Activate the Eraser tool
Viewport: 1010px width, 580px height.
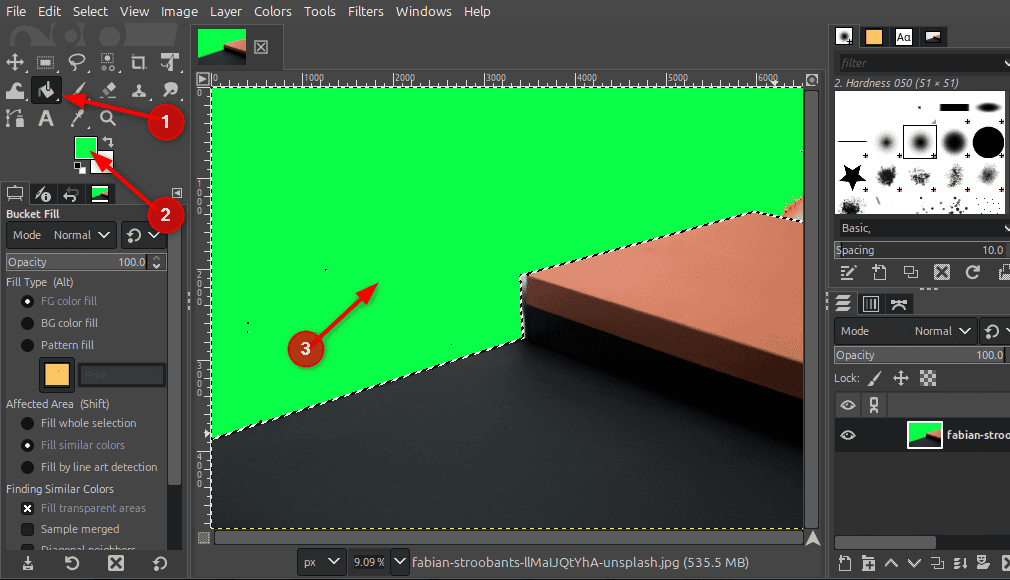pyautogui.click(x=109, y=89)
